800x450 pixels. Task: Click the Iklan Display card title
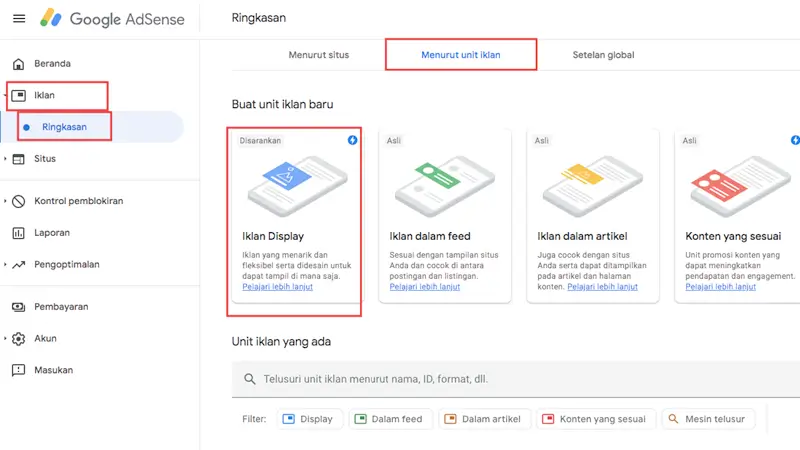273,236
